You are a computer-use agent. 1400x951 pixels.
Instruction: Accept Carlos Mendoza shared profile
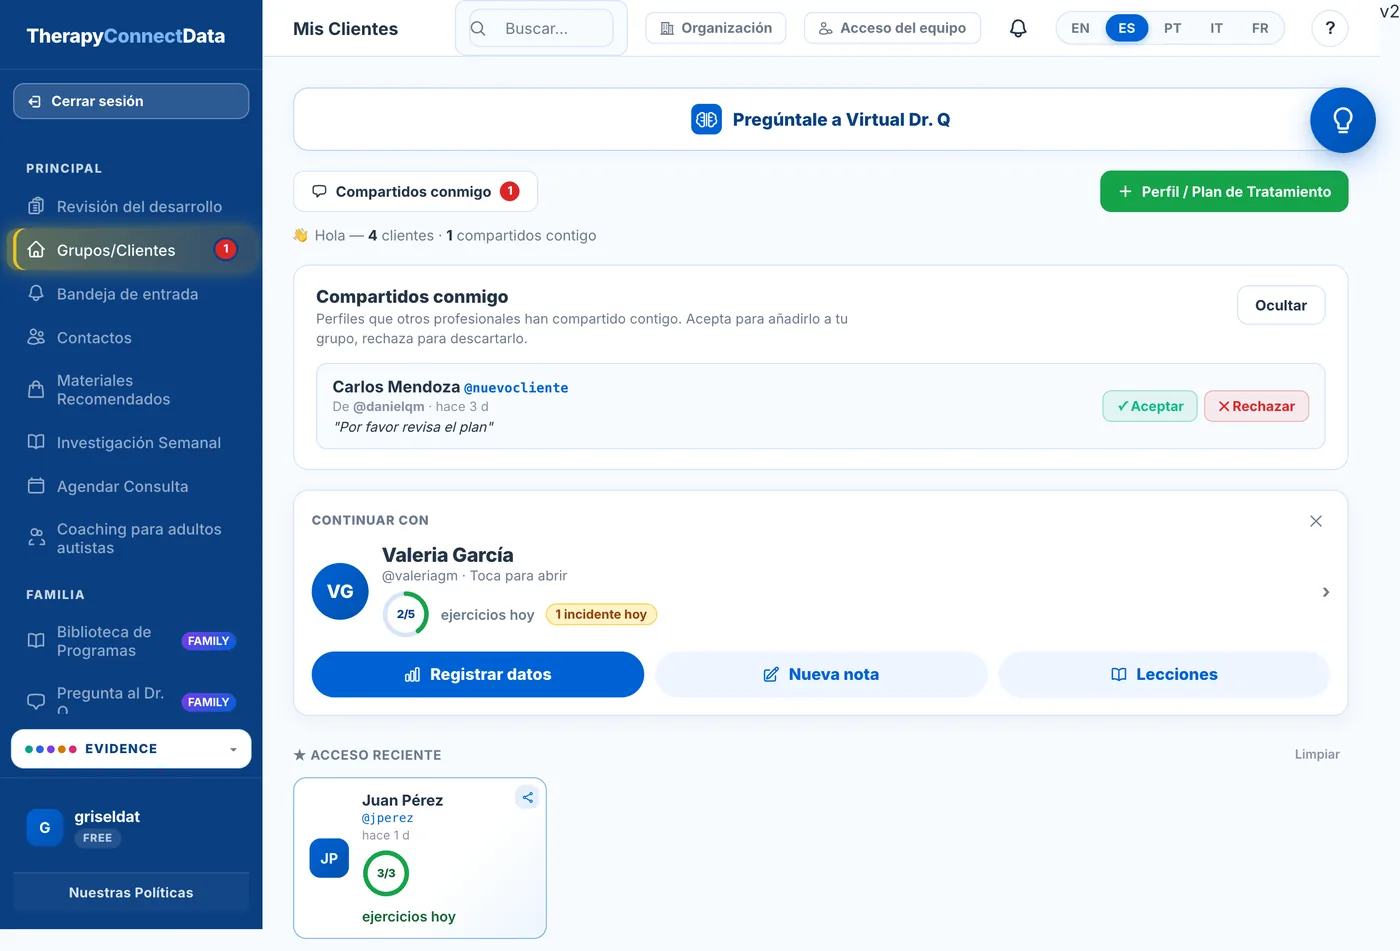(x=1150, y=406)
